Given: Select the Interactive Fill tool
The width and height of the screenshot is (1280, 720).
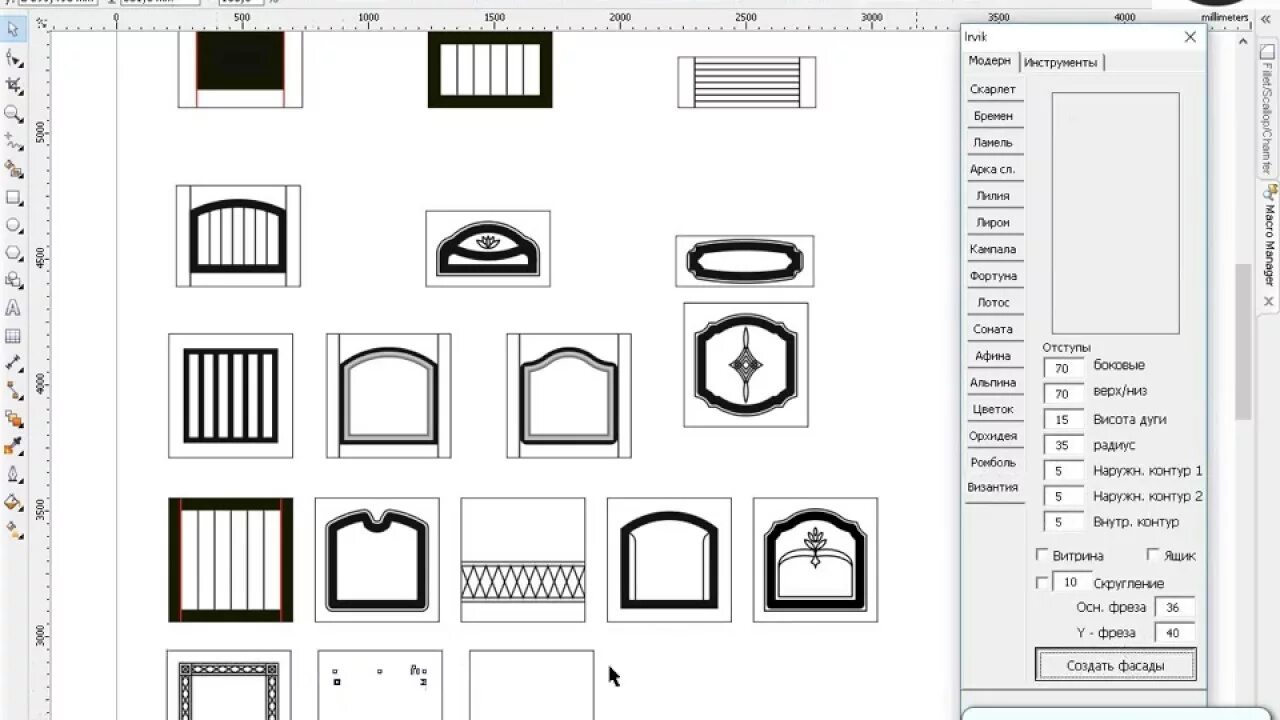Looking at the screenshot, I should (x=13, y=529).
